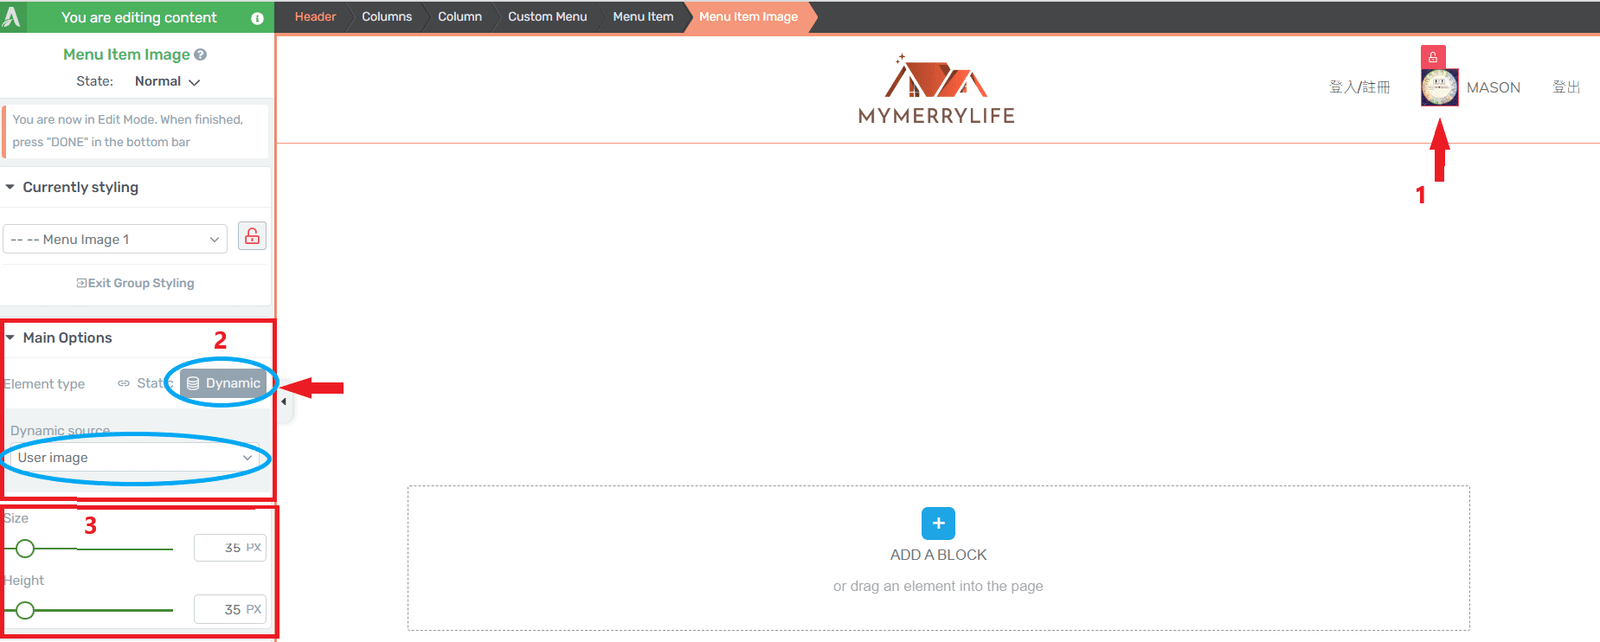The height and width of the screenshot is (642, 1600).
Task: Click the Height value input field
Action: click(230, 609)
